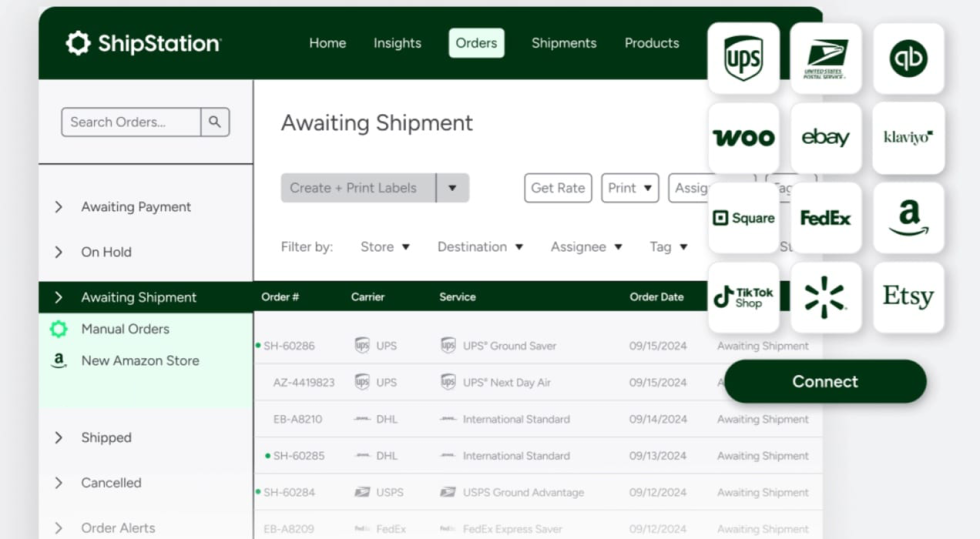Viewport: 980px width, 539px height.
Task: Open order EB-A8209
Action: (x=289, y=529)
